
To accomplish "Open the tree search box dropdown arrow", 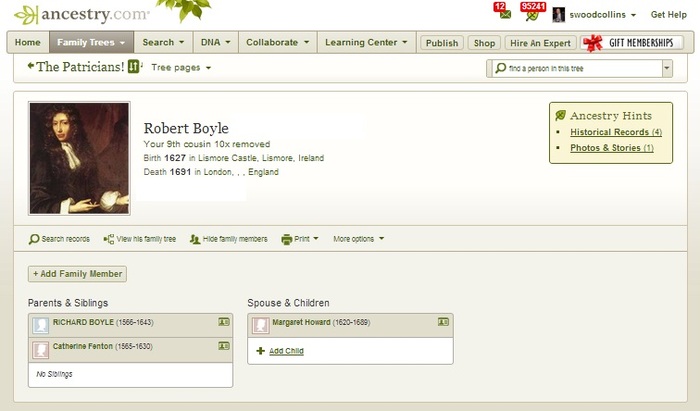I will [667, 68].
